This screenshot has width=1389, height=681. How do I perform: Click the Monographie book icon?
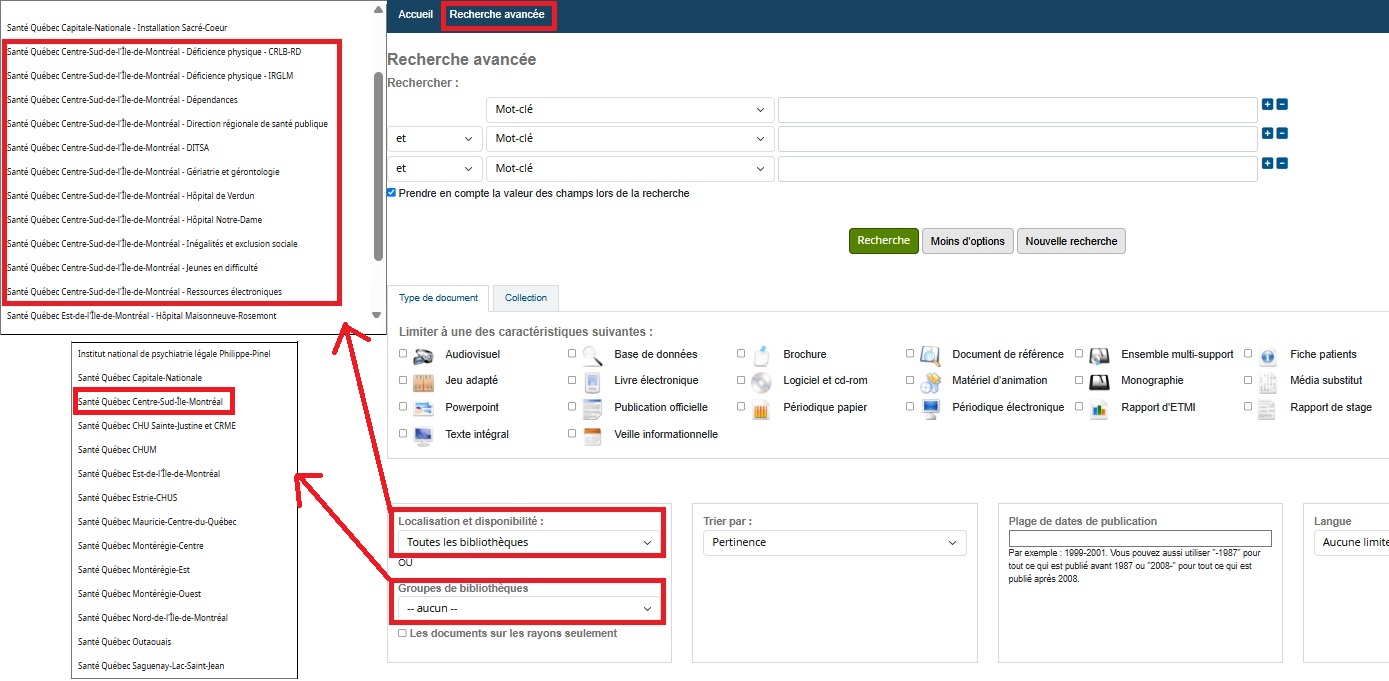[1099, 381]
